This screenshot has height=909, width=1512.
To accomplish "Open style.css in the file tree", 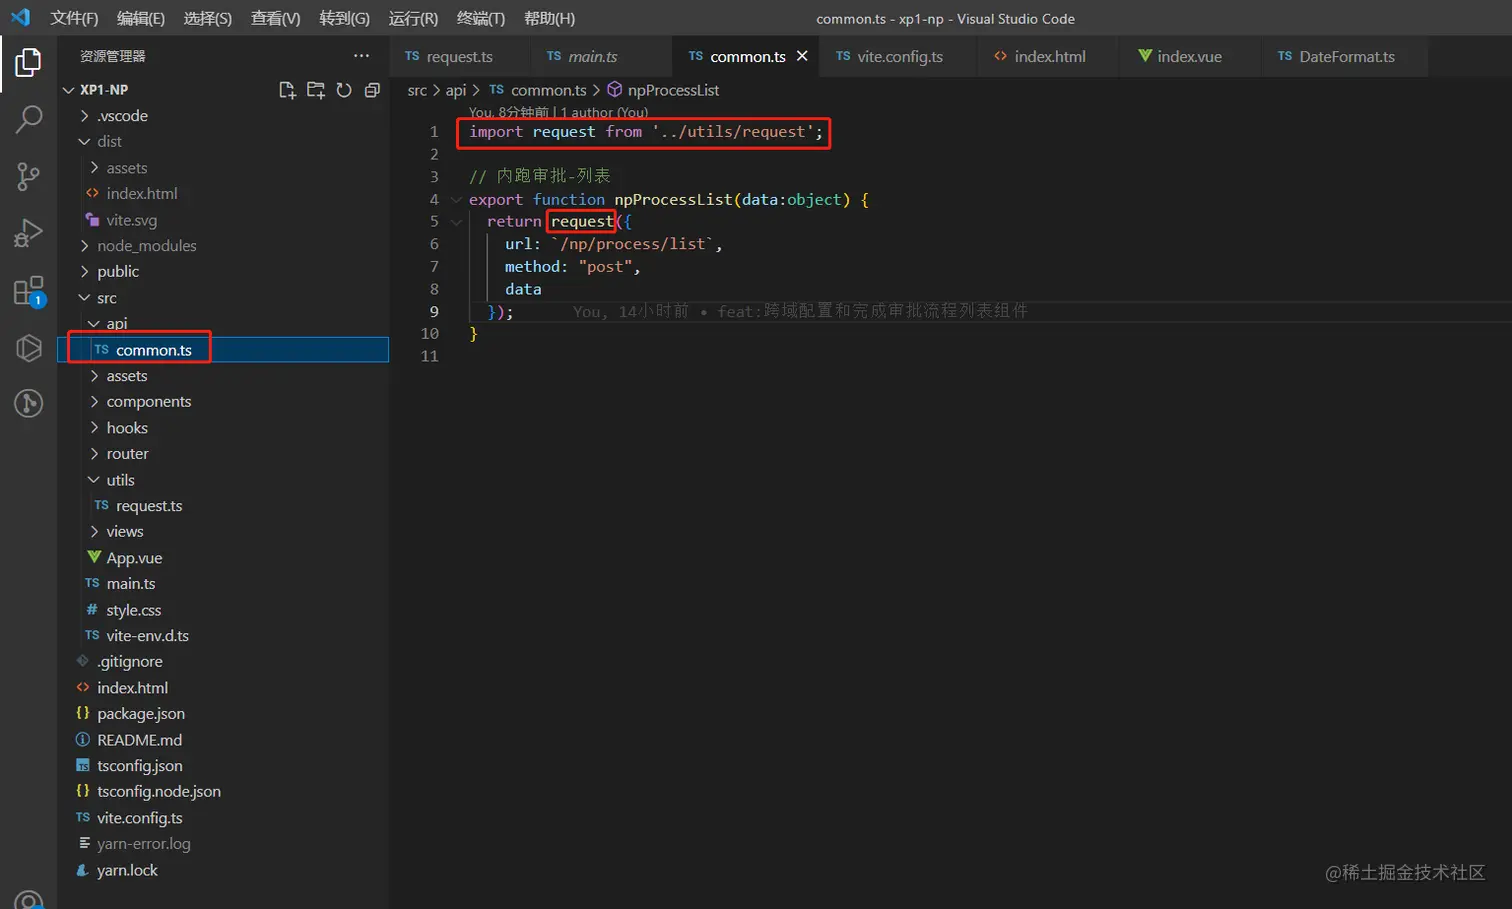I will click(224, 610).
